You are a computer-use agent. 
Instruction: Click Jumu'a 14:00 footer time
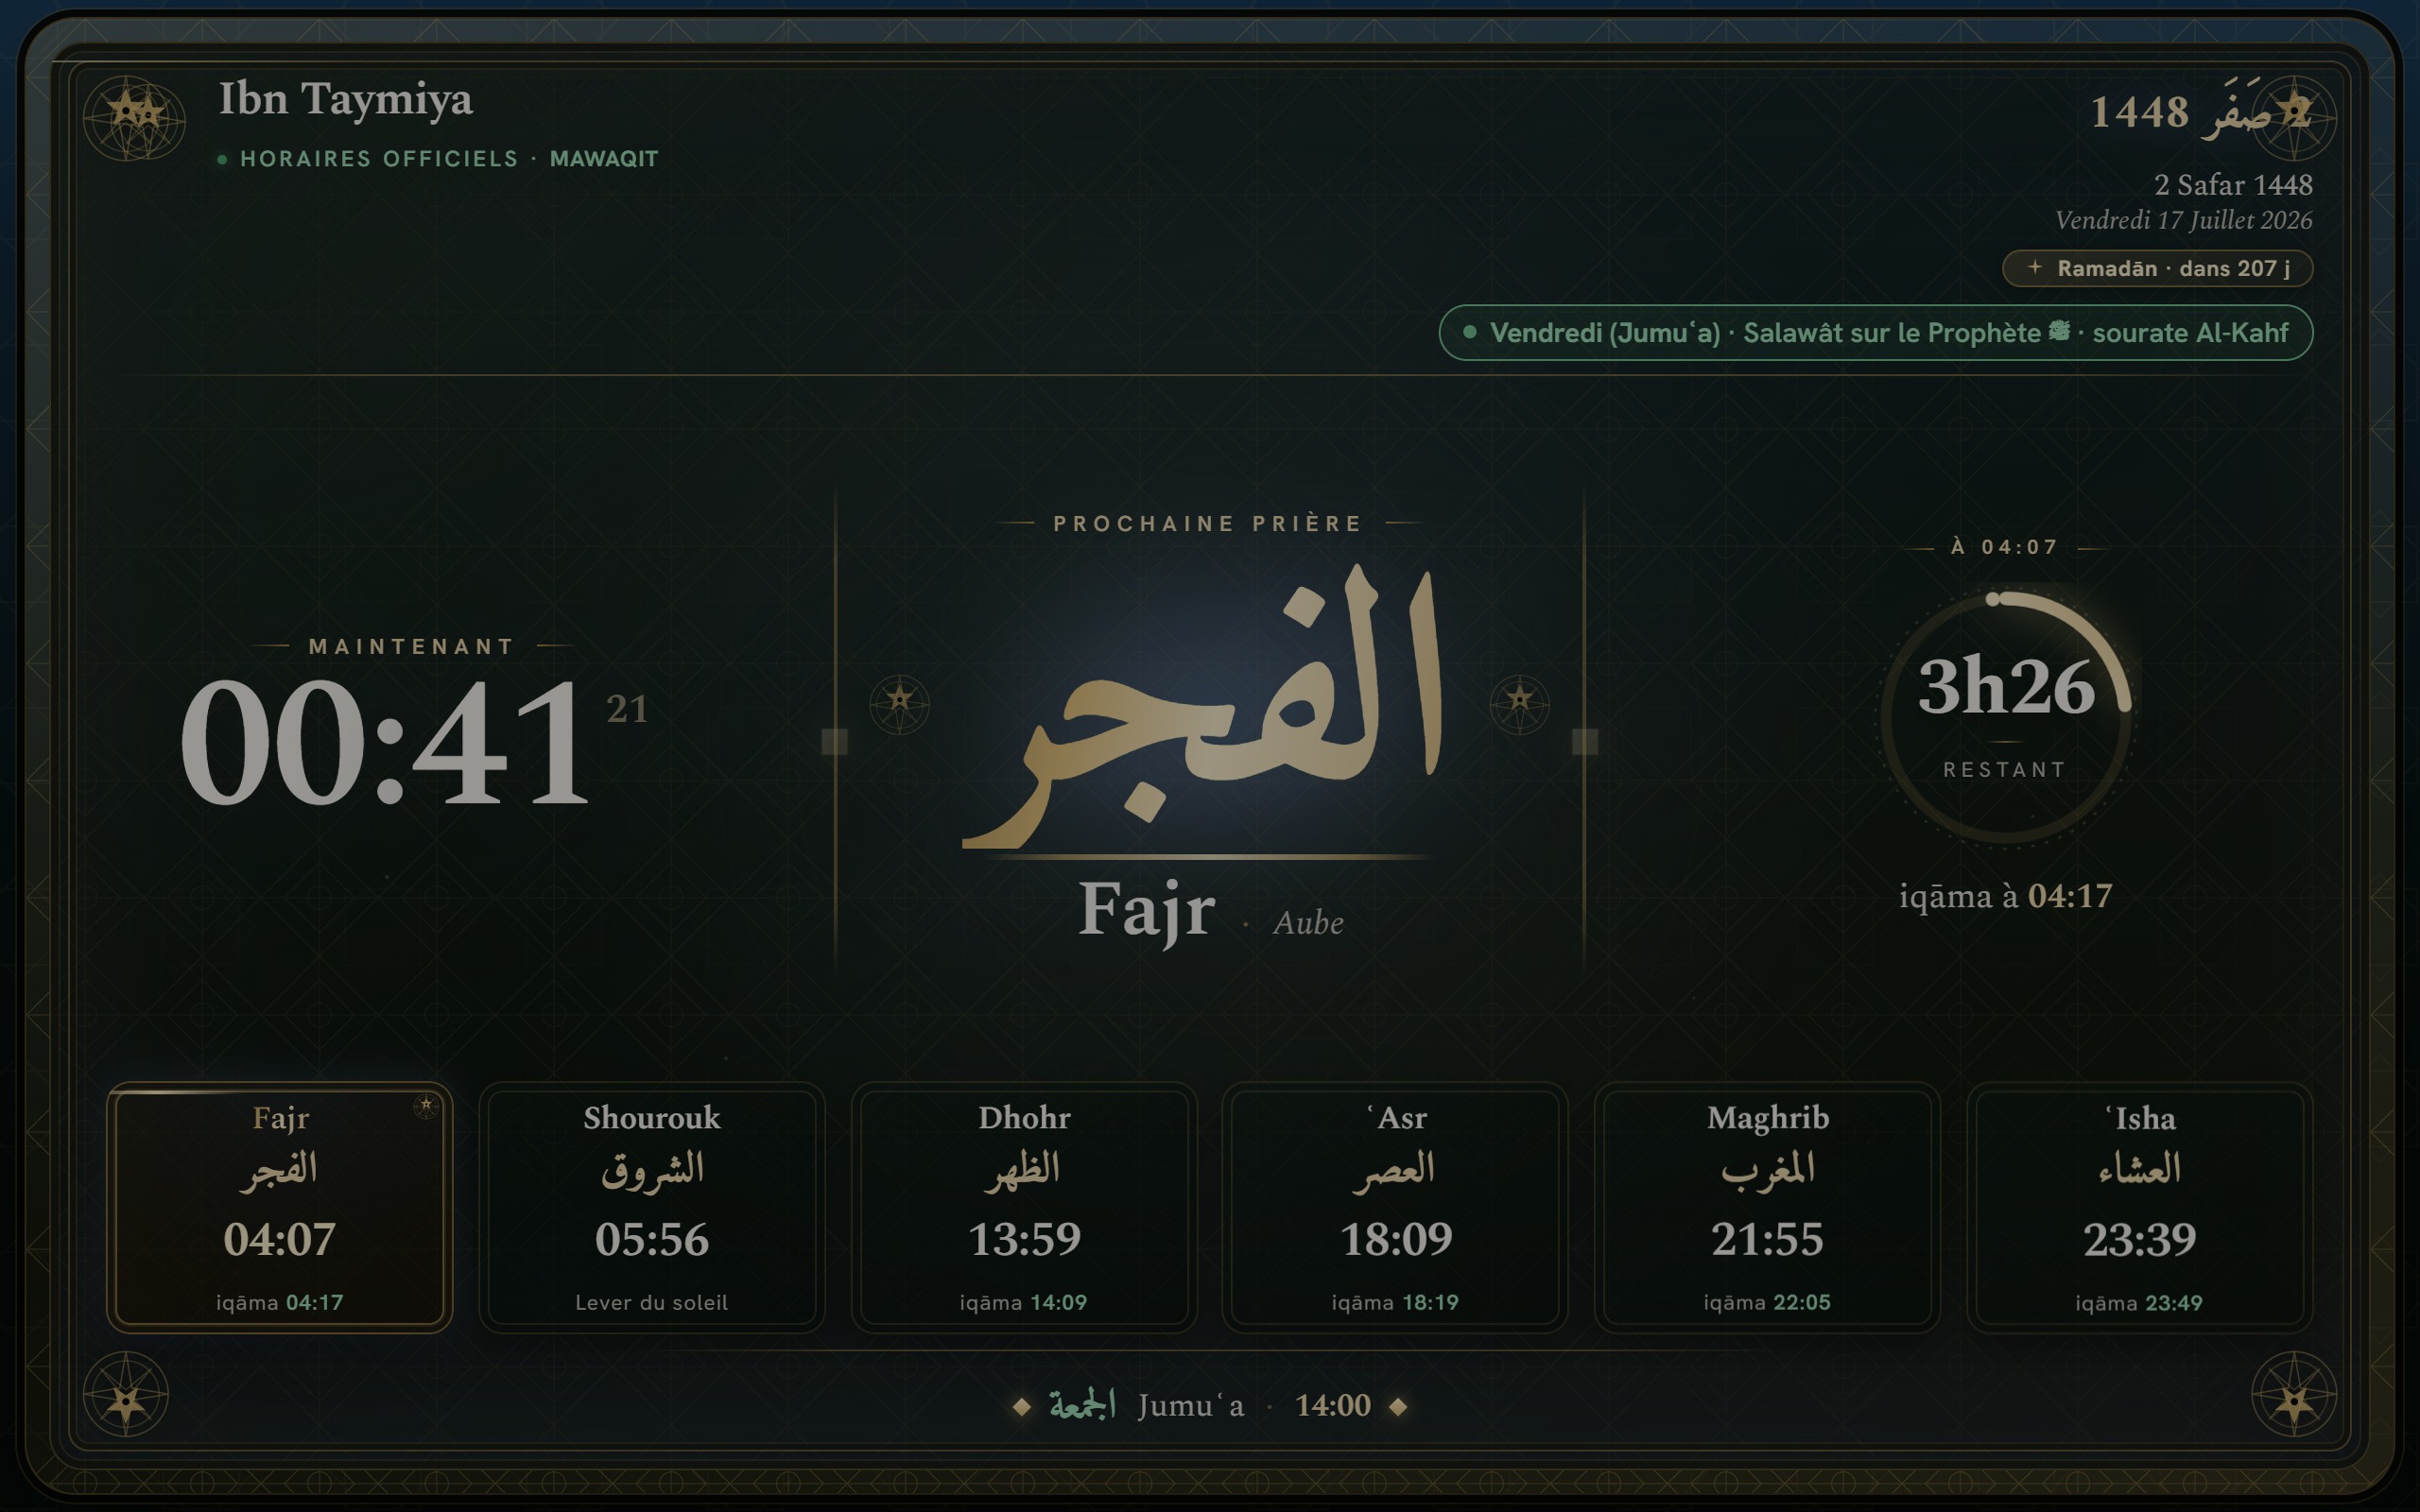coord(1333,1406)
